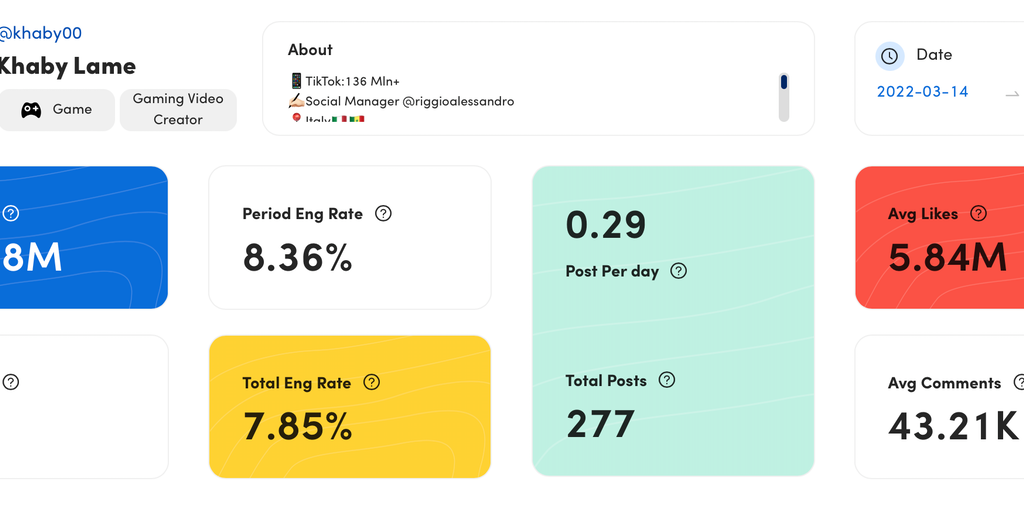1024x512 pixels.
Task: Click the help icon beside Period Eng Rate
Action: coord(383,213)
